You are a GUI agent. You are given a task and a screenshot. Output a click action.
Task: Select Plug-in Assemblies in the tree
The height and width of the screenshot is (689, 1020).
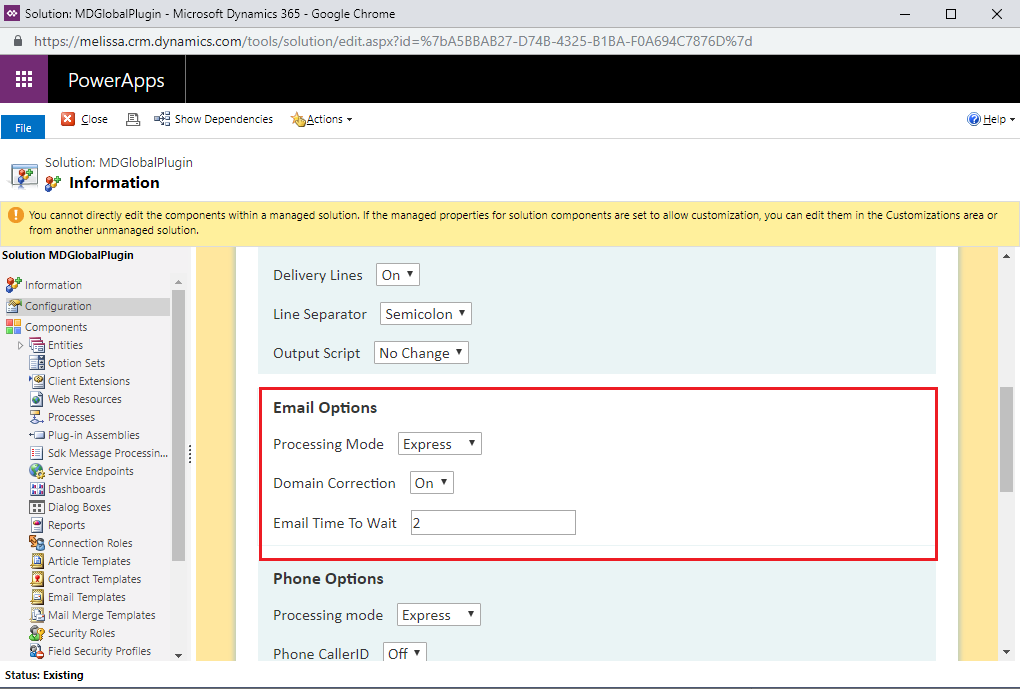94,435
